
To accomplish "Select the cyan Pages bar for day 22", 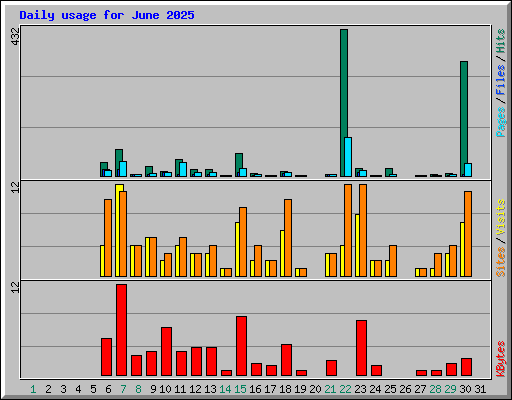I will pos(348,157).
